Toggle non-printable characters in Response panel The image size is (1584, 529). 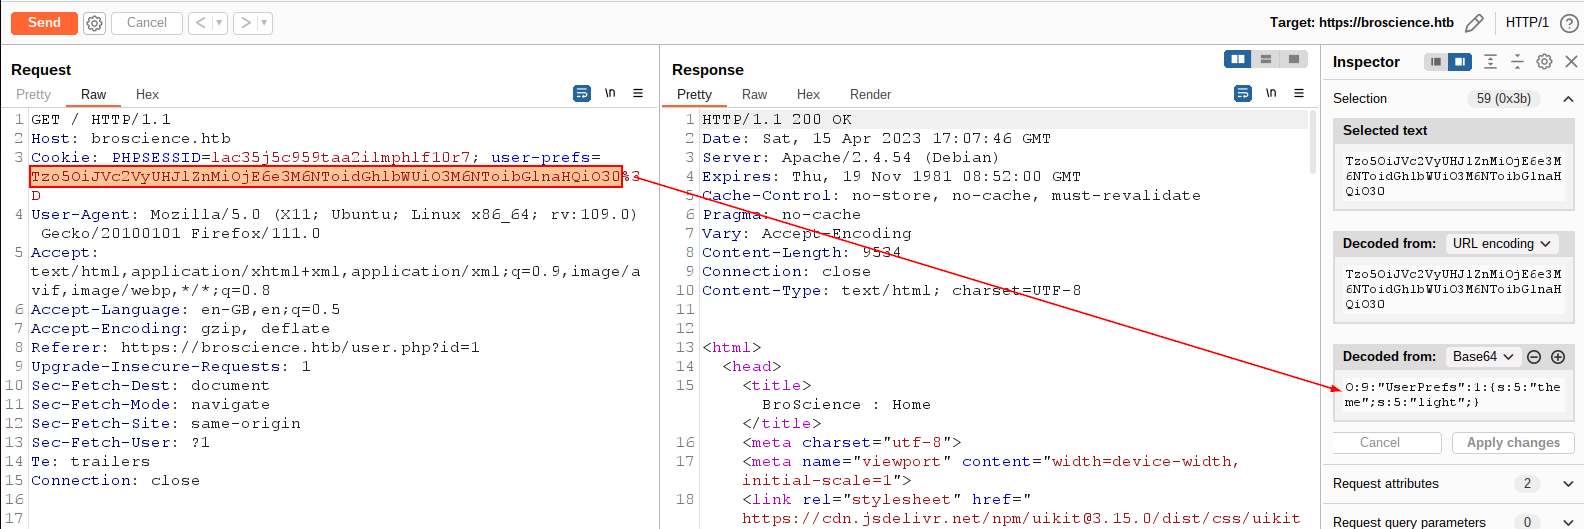[x=1271, y=93]
